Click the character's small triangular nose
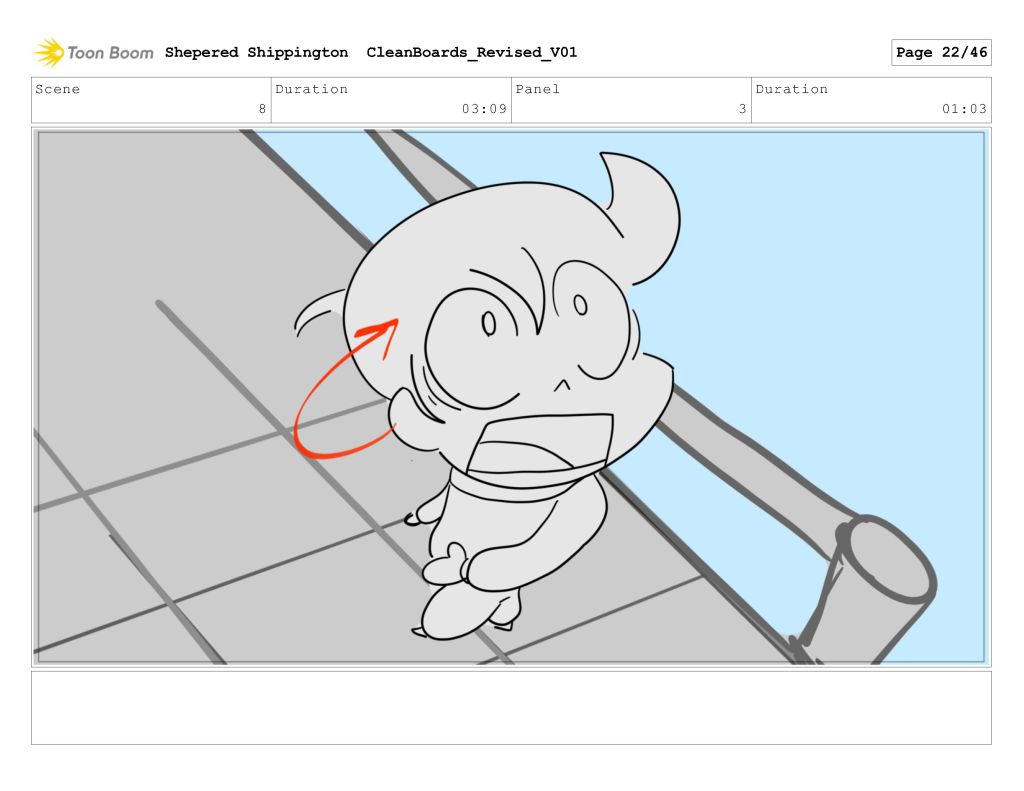The height and width of the screenshot is (791, 1024). (563, 385)
